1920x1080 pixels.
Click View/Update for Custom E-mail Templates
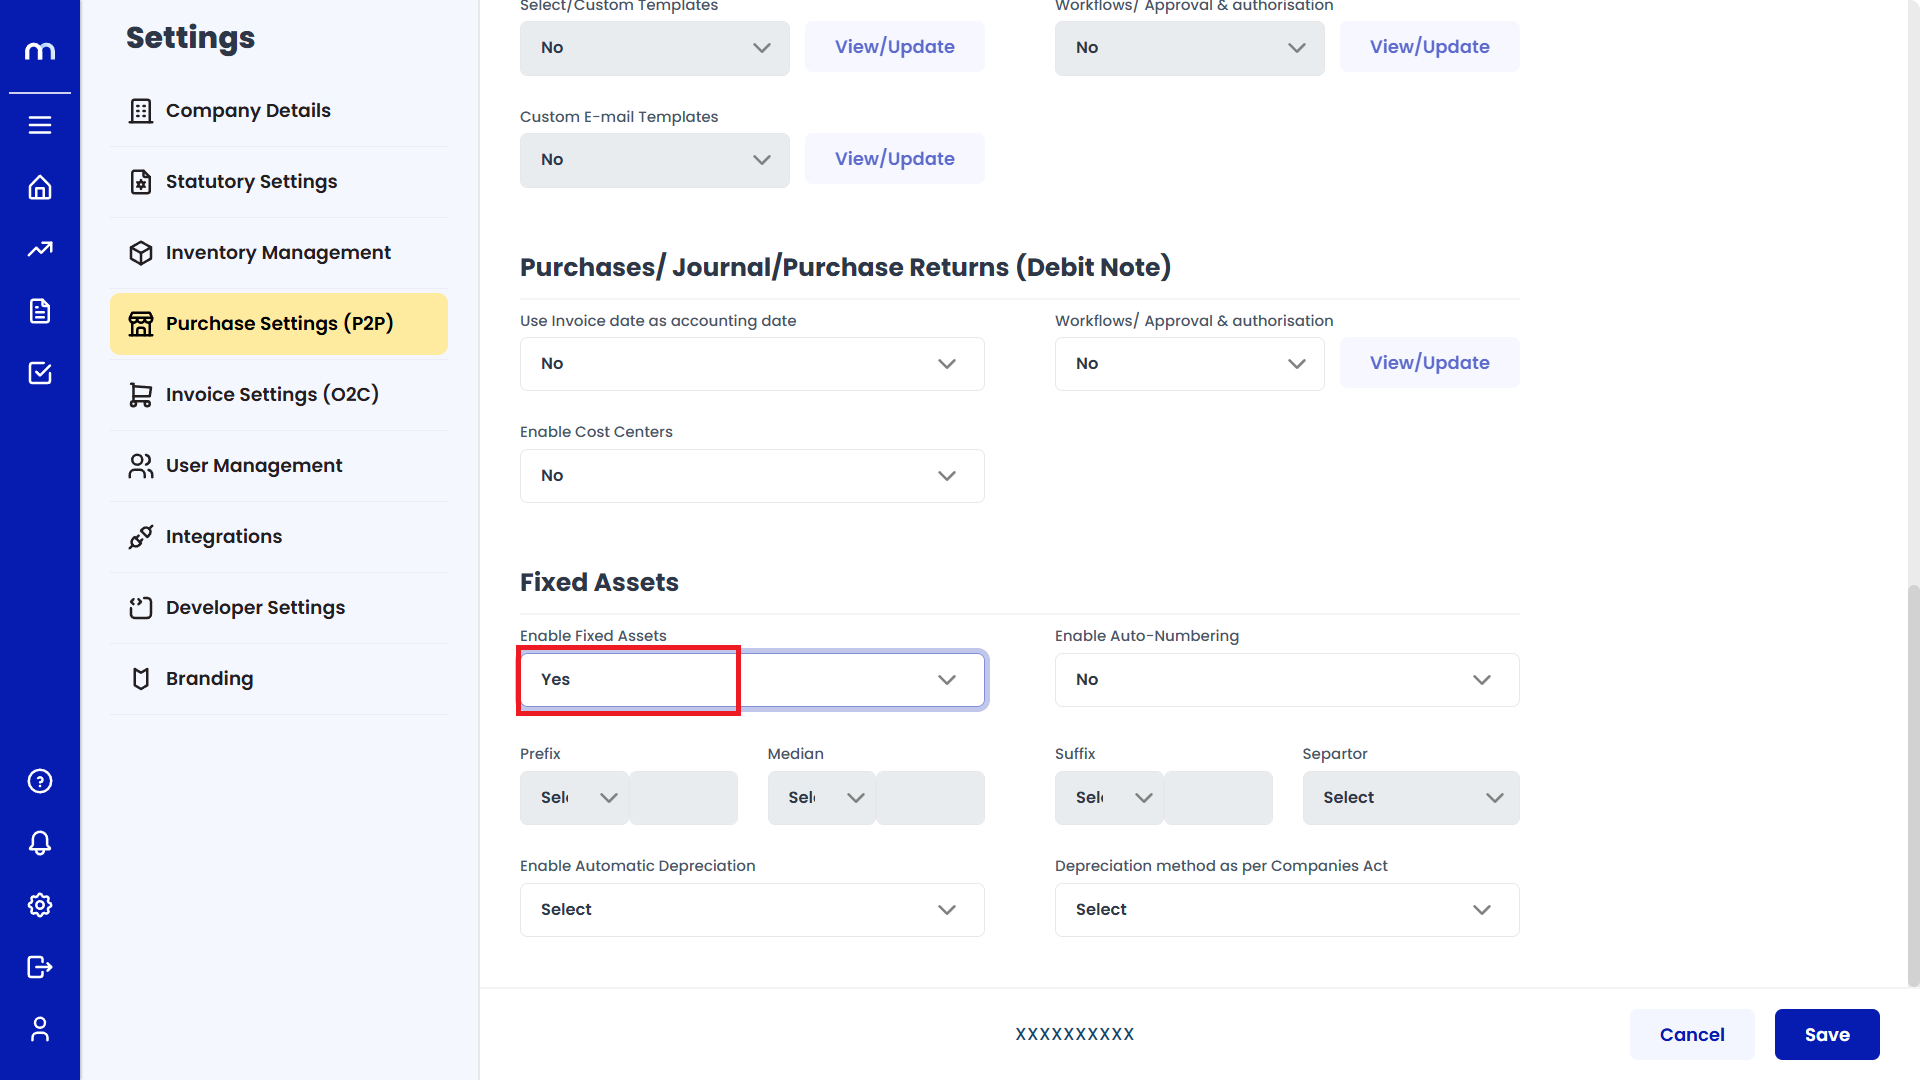pyautogui.click(x=894, y=159)
